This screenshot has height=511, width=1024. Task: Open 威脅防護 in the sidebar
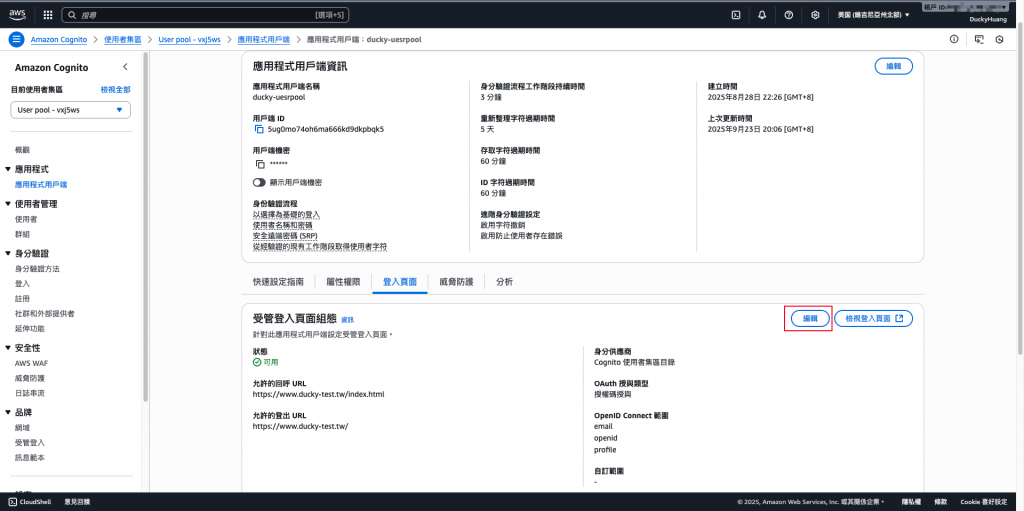coord(29,378)
